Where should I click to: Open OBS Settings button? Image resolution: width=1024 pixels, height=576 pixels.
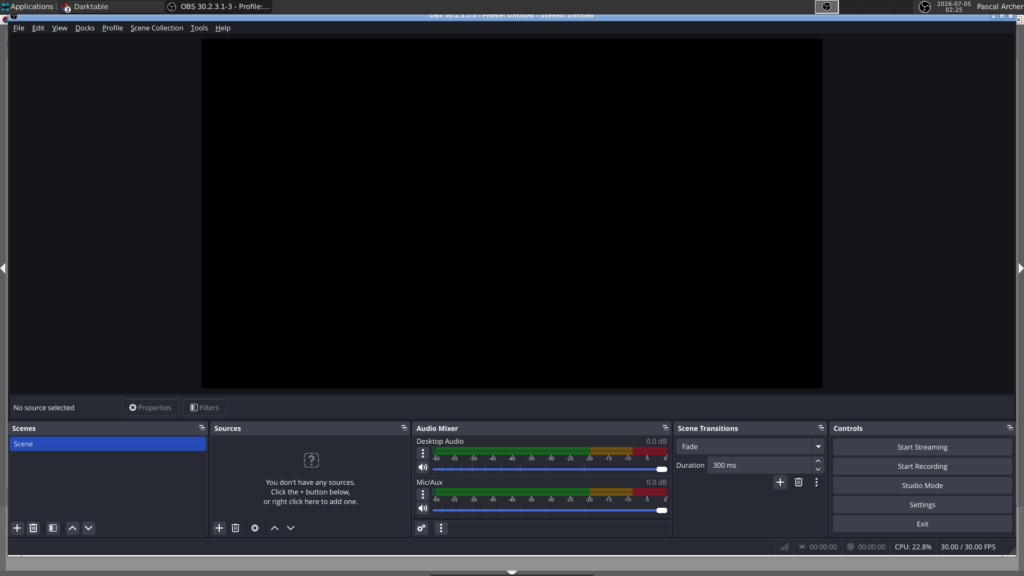pyautogui.click(x=922, y=504)
